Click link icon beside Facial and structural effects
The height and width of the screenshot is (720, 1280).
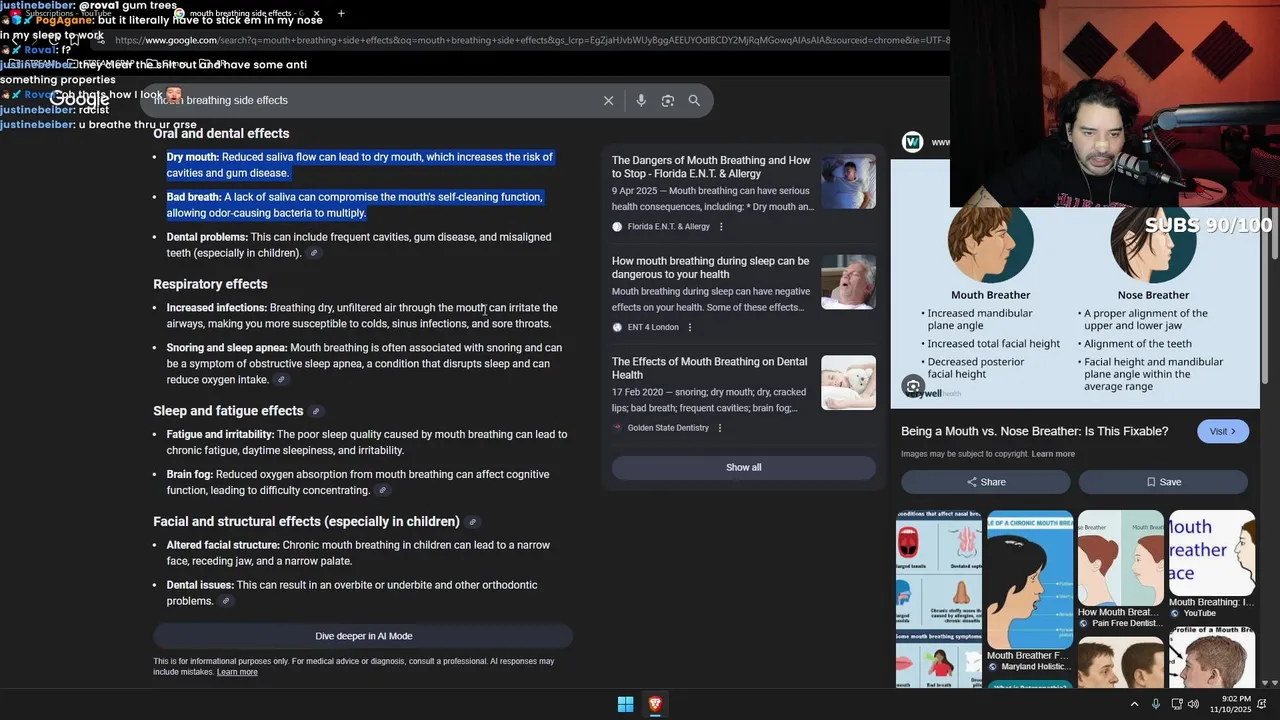473,522
